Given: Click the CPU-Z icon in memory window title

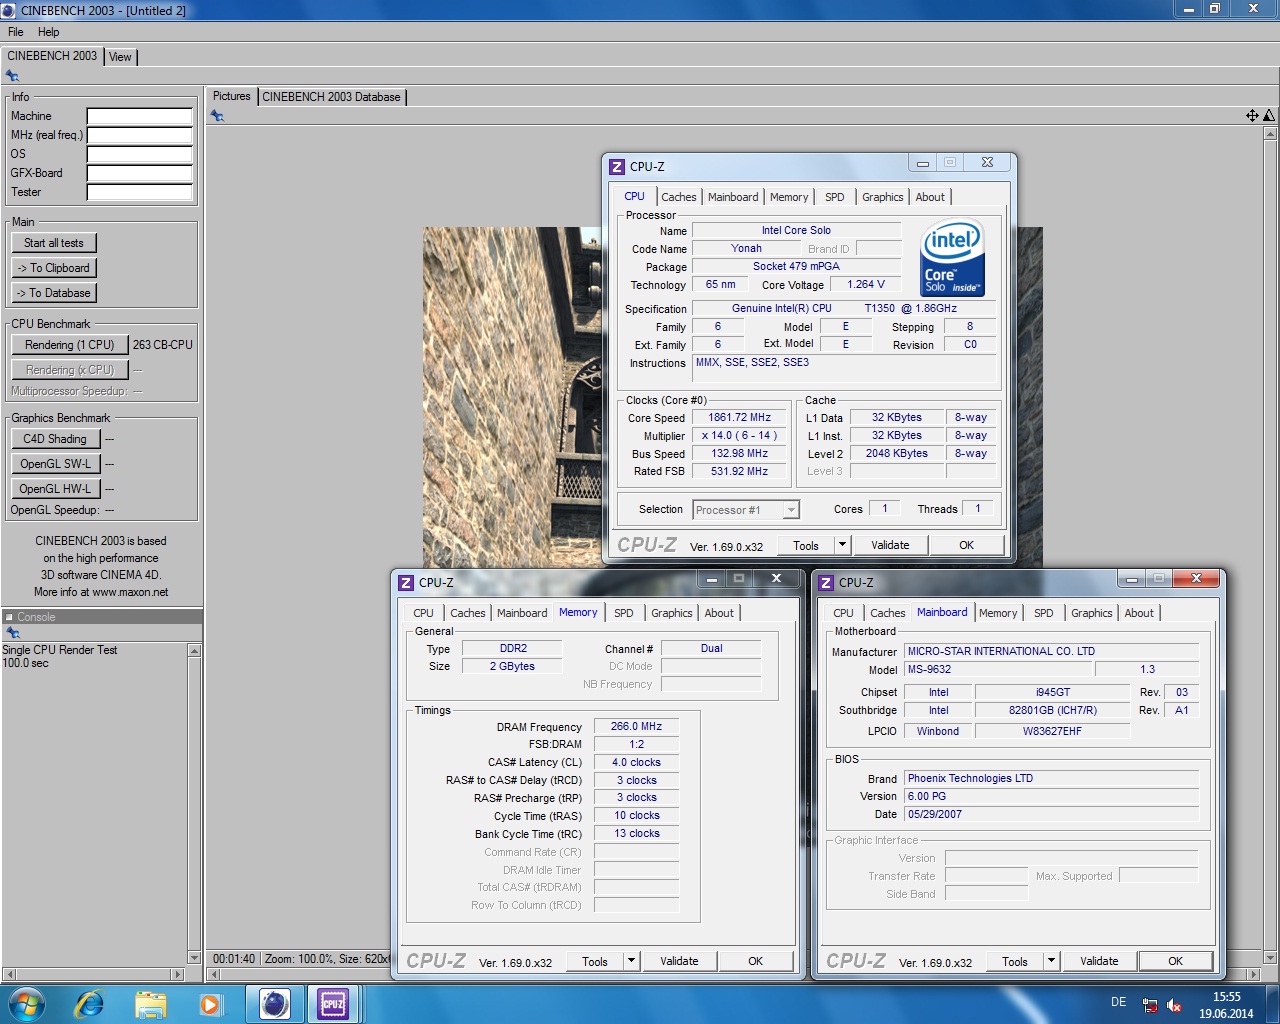Looking at the screenshot, I should [x=406, y=583].
